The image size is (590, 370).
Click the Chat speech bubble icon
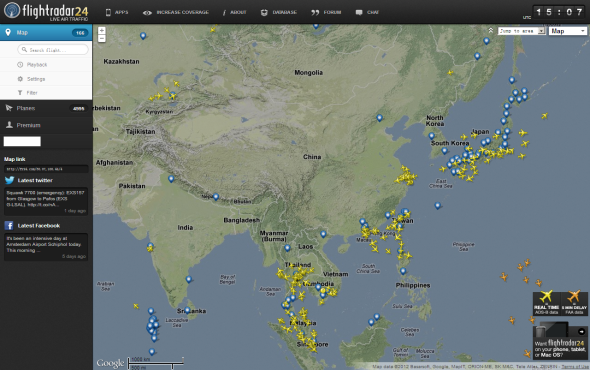click(x=359, y=12)
